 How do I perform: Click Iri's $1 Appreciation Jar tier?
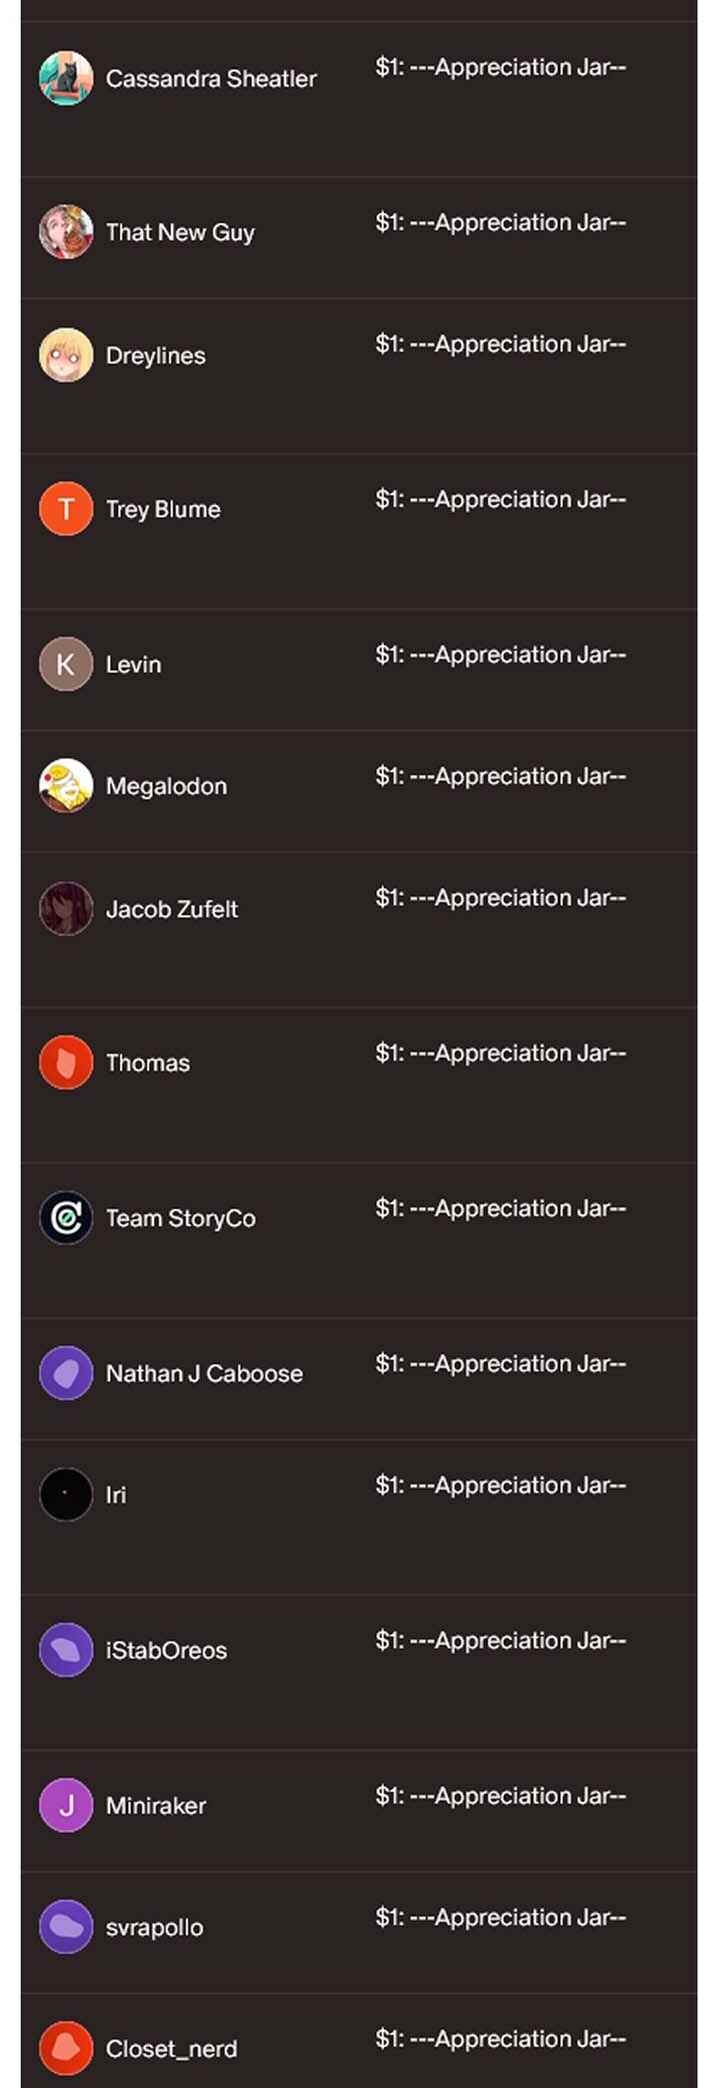[500, 1485]
